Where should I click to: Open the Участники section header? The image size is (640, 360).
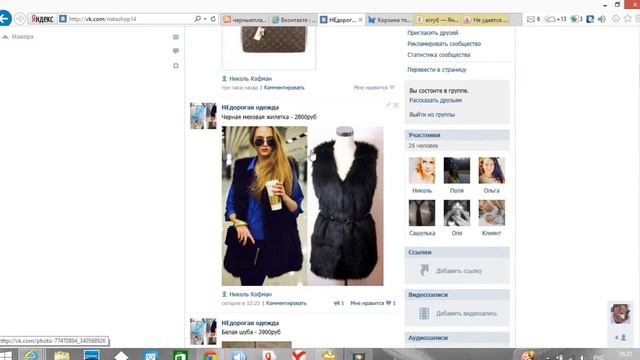[457, 135]
